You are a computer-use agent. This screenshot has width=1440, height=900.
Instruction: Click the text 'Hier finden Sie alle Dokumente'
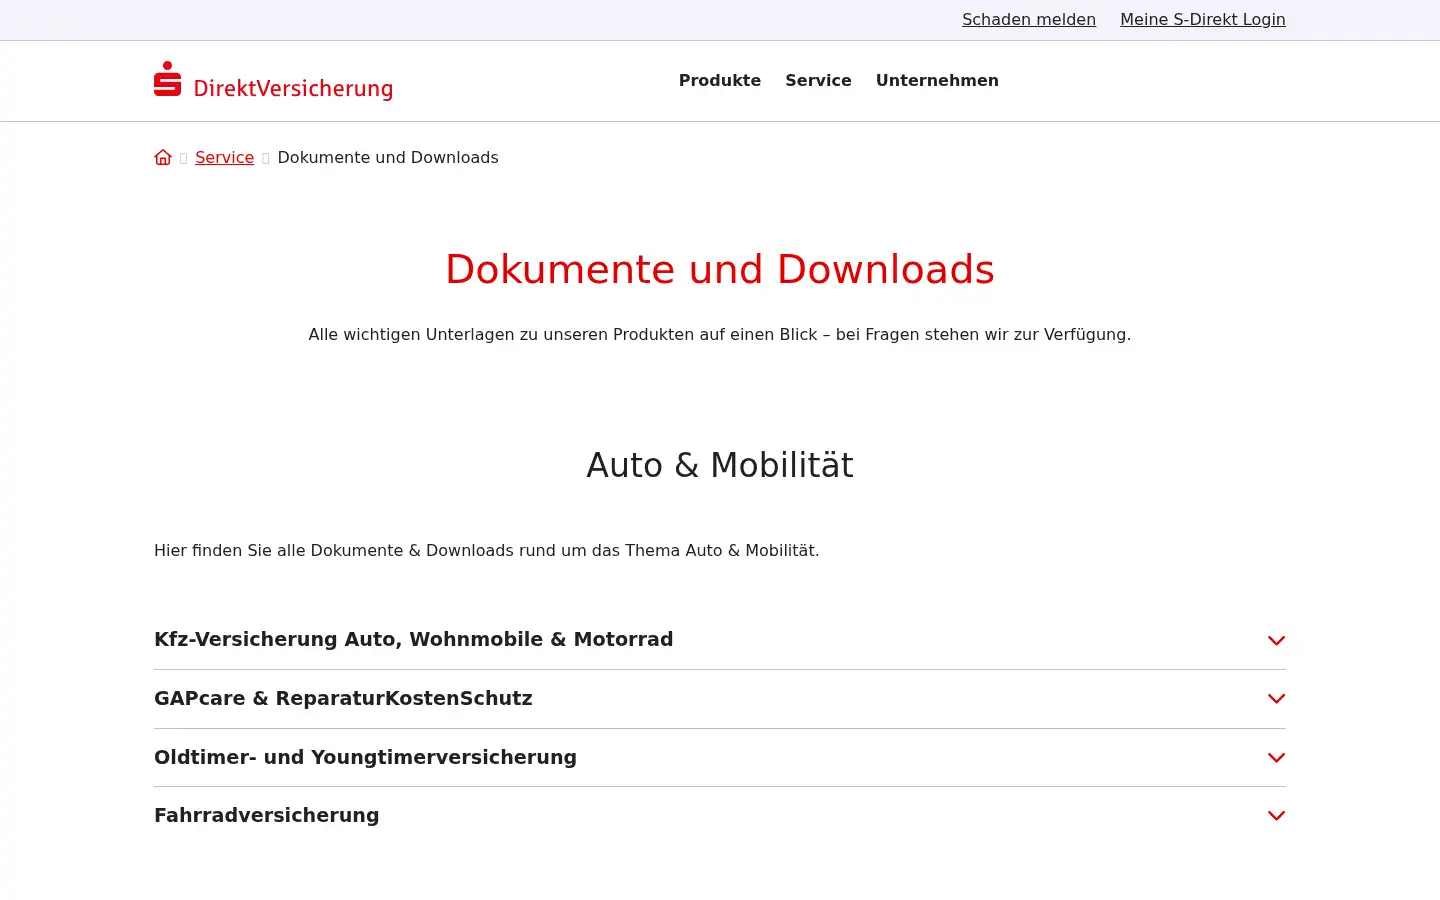point(486,550)
